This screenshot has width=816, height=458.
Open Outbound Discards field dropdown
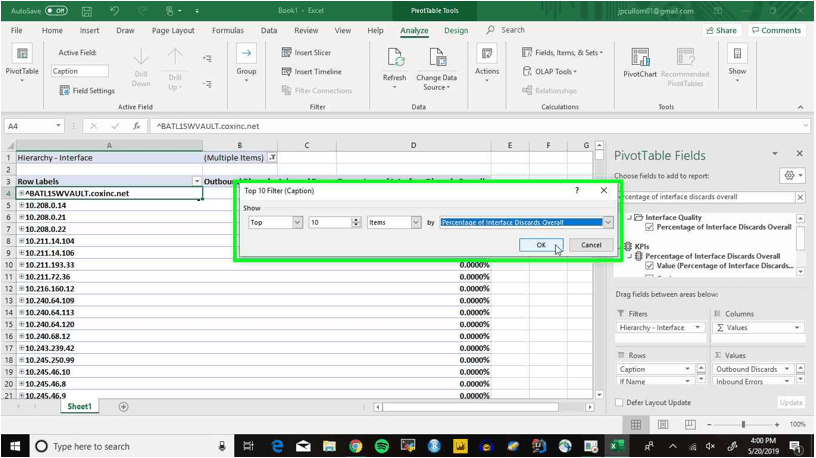[786, 369]
